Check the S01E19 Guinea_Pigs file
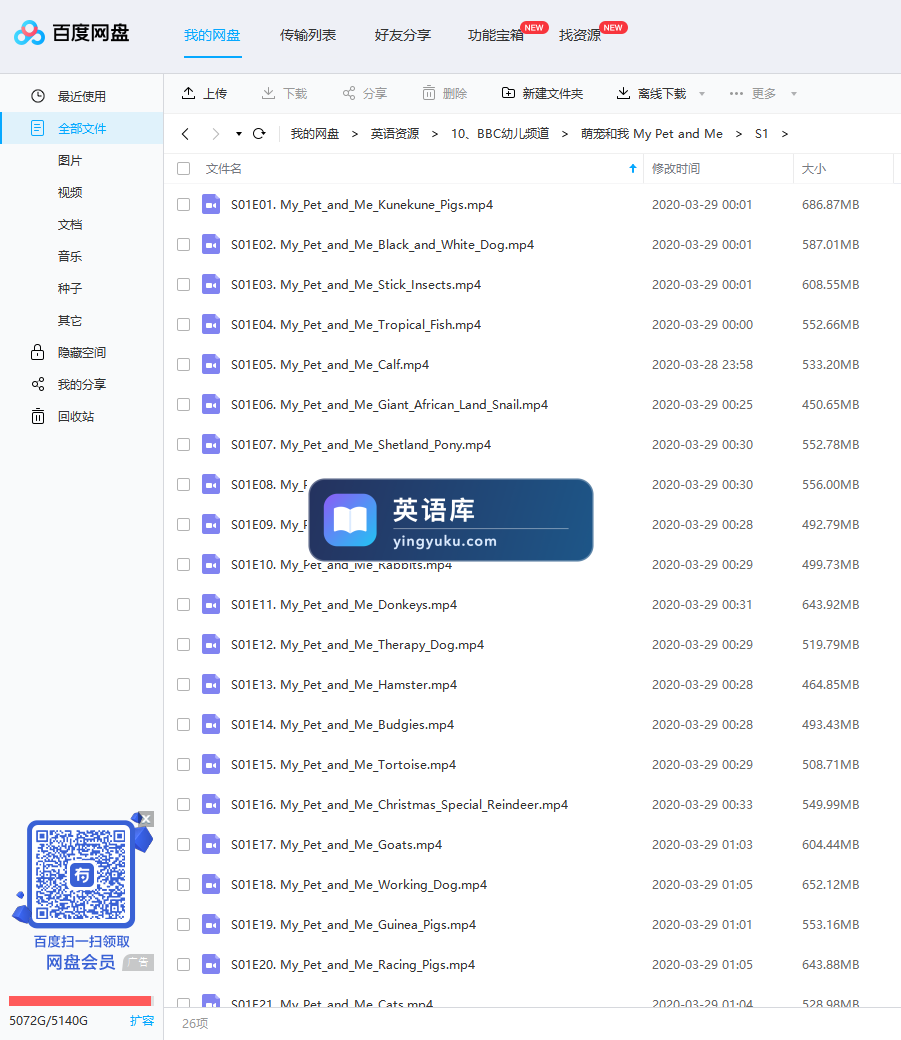This screenshot has height=1040, width=901. point(184,925)
